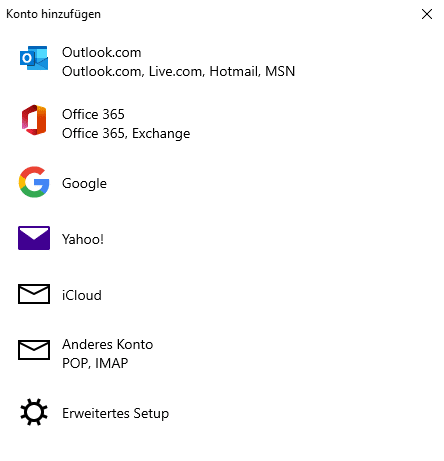Select the Yahoo! account label
The height and width of the screenshot is (461, 444).
83,239
